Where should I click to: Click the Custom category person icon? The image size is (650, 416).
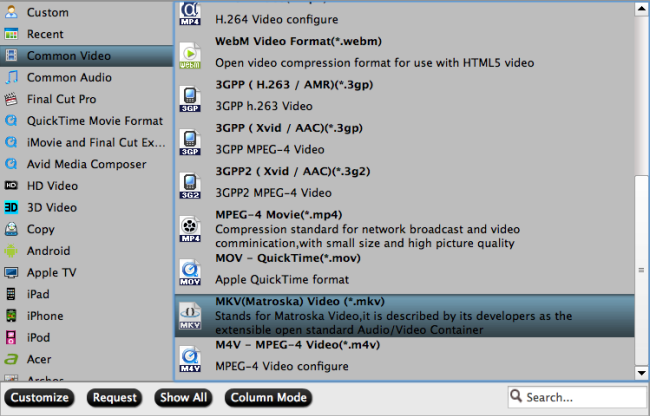pyautogui.click(x=11, y=12)
